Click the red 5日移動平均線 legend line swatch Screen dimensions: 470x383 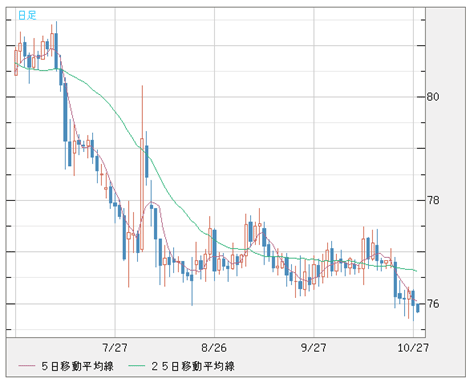pyautogui.click(x=27, y=366)
